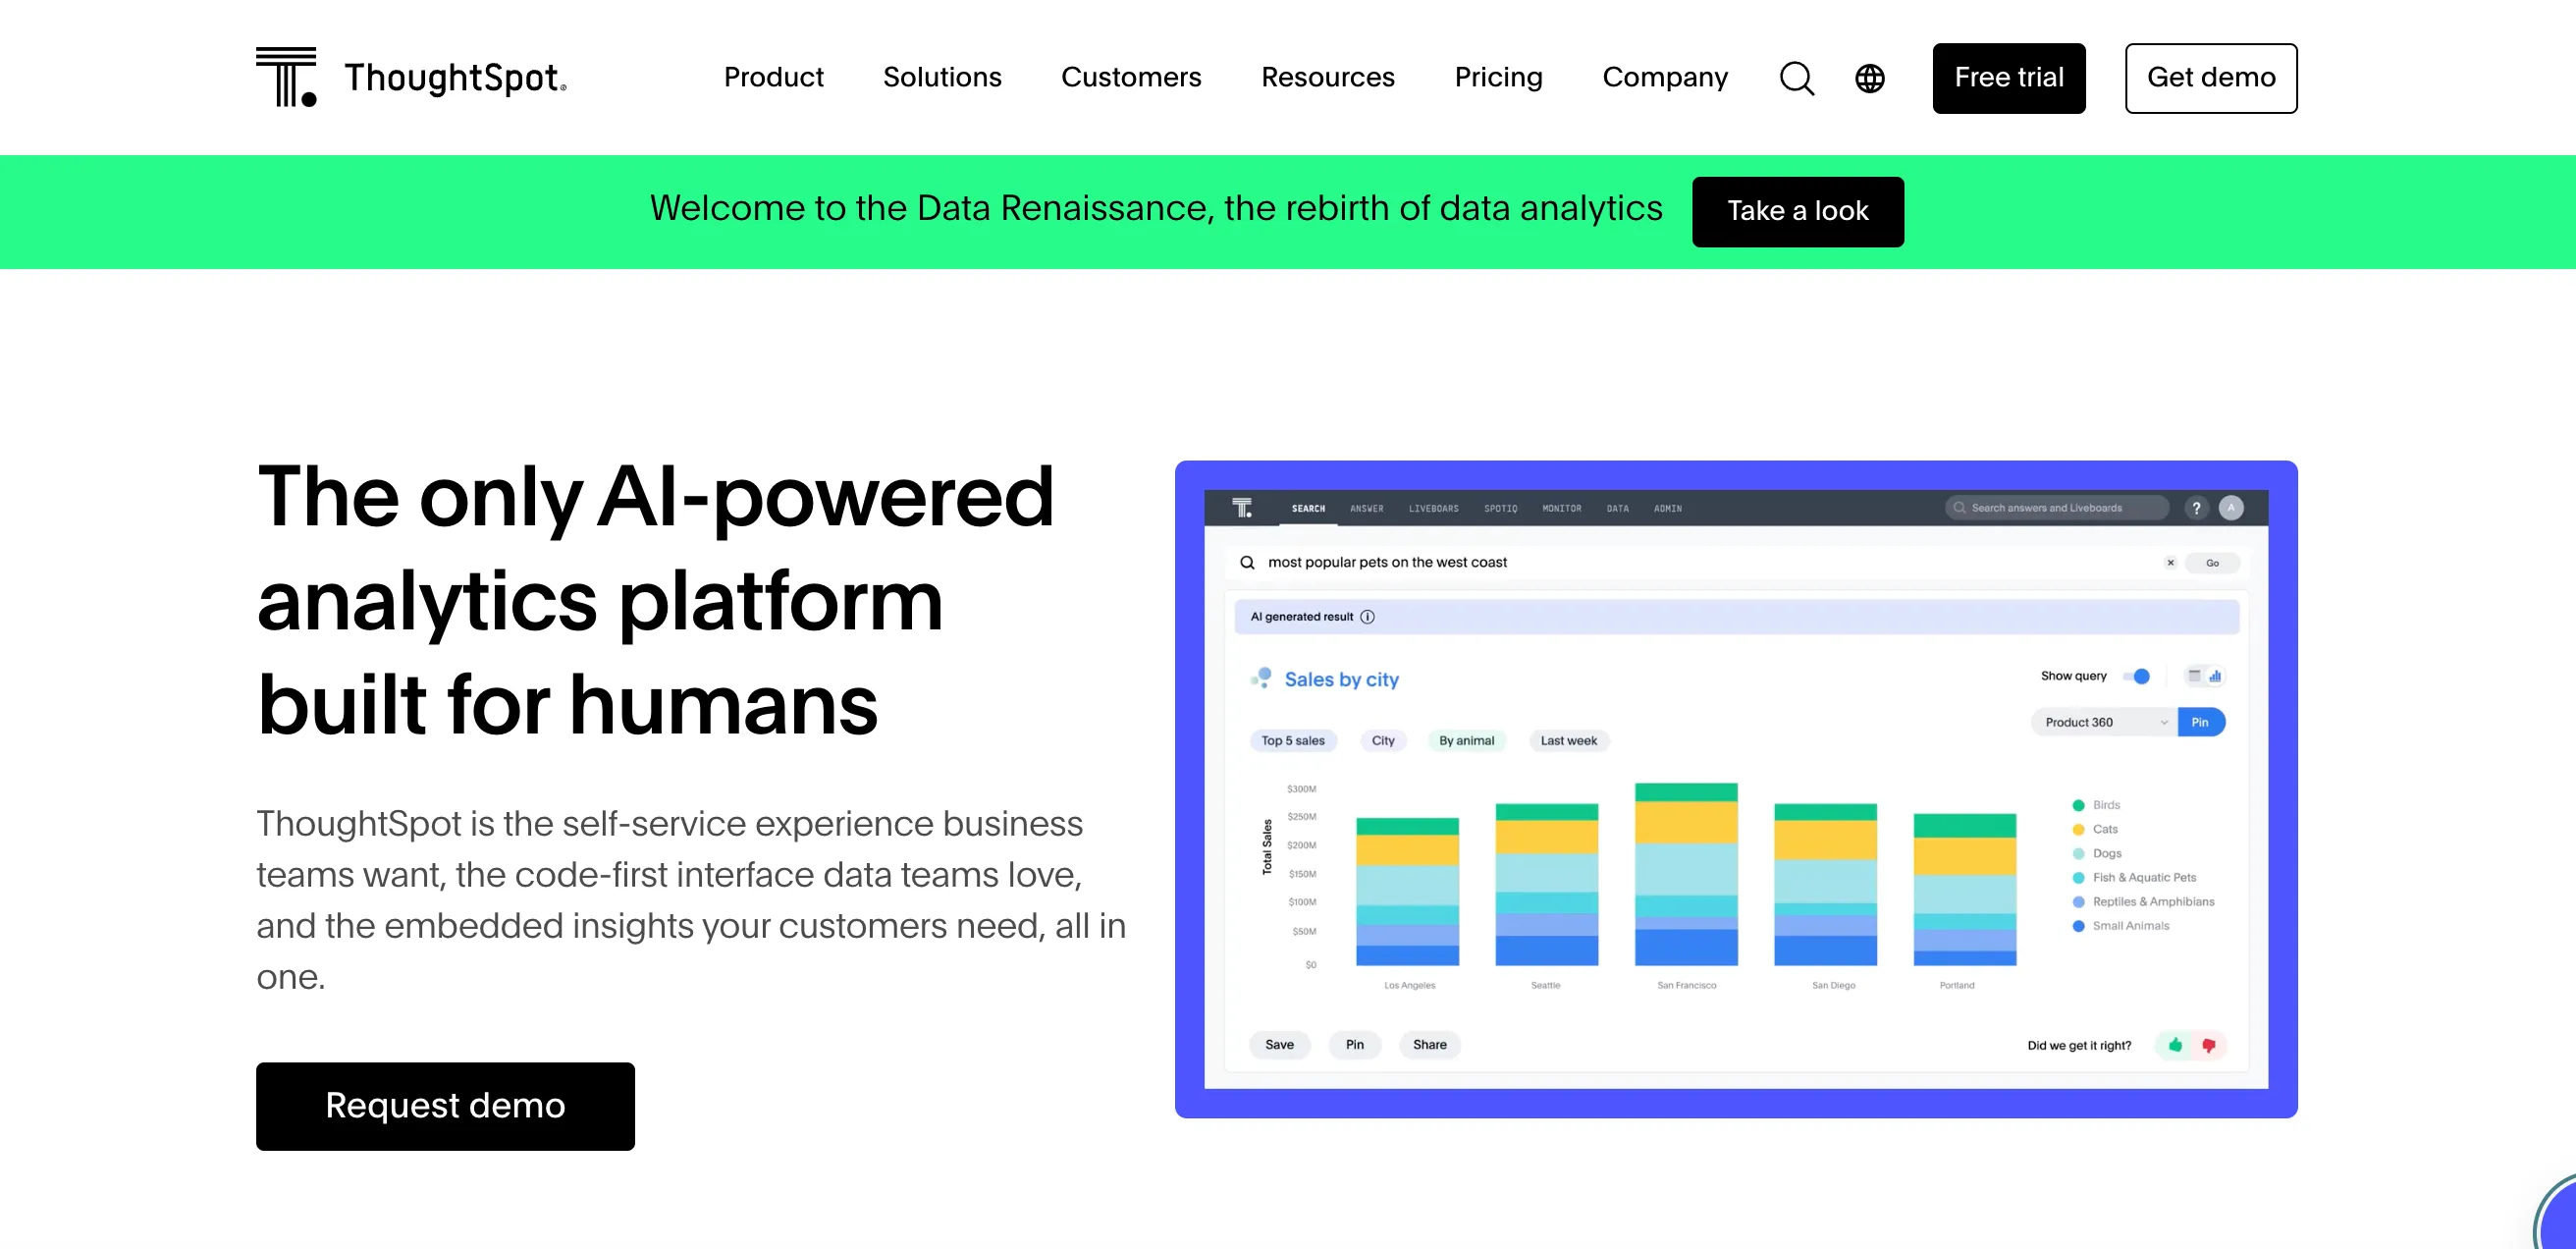Click the Save button
This screenshot has height=1249, width=2576.
point(1279,1045)
